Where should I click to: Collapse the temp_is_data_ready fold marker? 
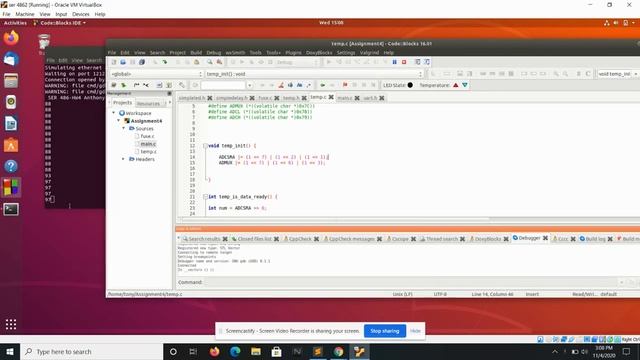coord(205,197)
